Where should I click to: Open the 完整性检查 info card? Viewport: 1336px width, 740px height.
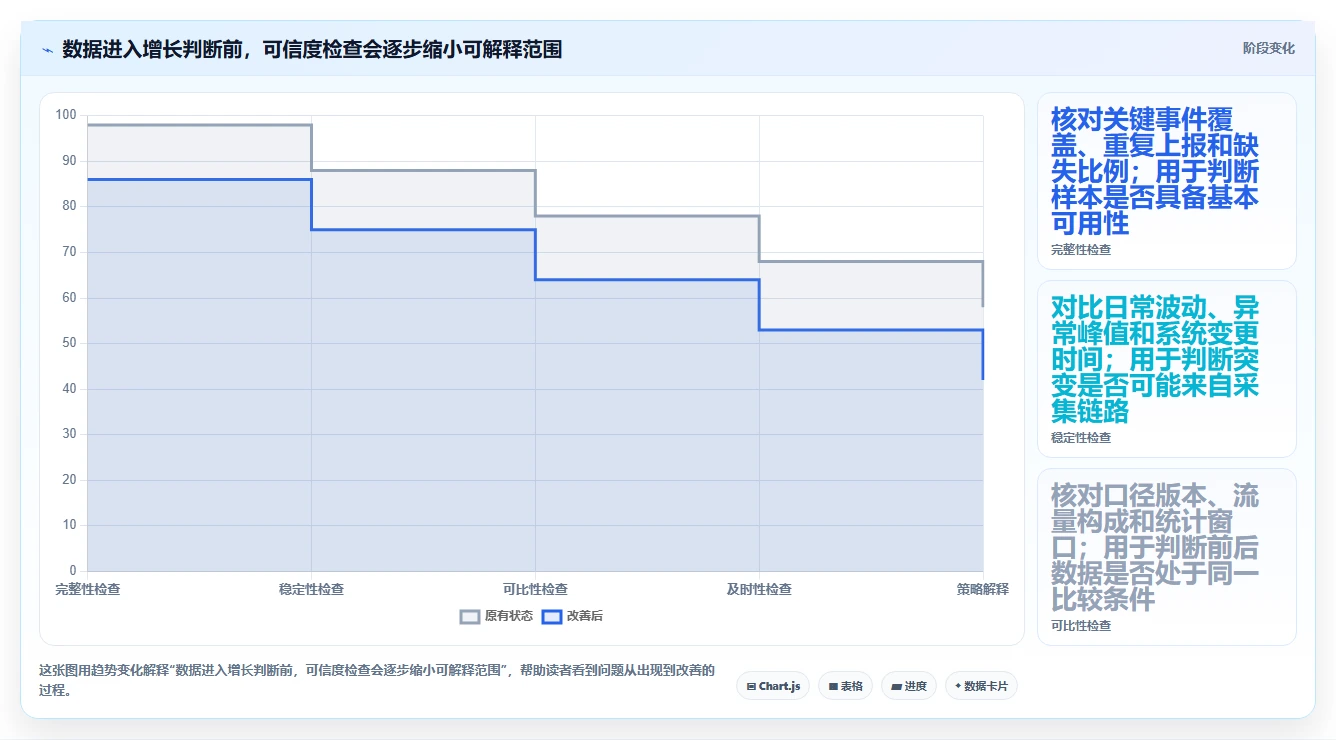[1166, 181]
